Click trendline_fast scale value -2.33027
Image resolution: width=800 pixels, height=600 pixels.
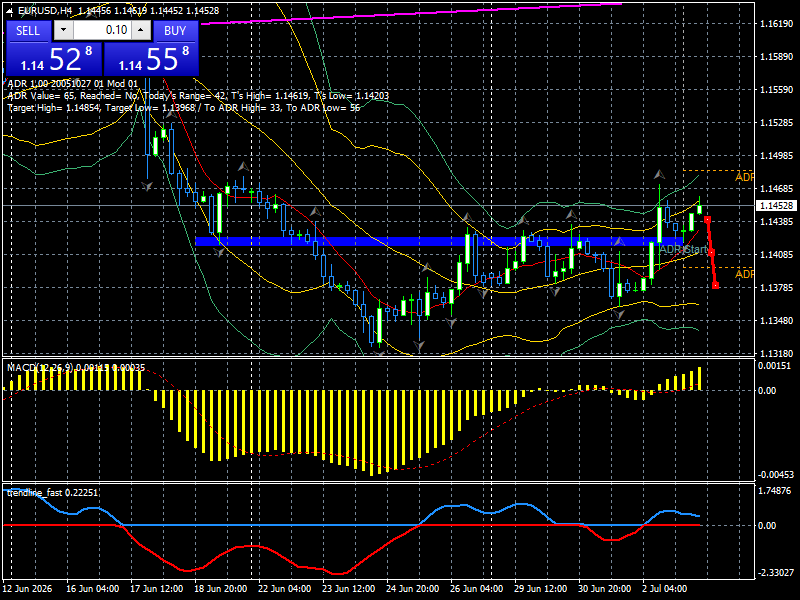point(776,573)
